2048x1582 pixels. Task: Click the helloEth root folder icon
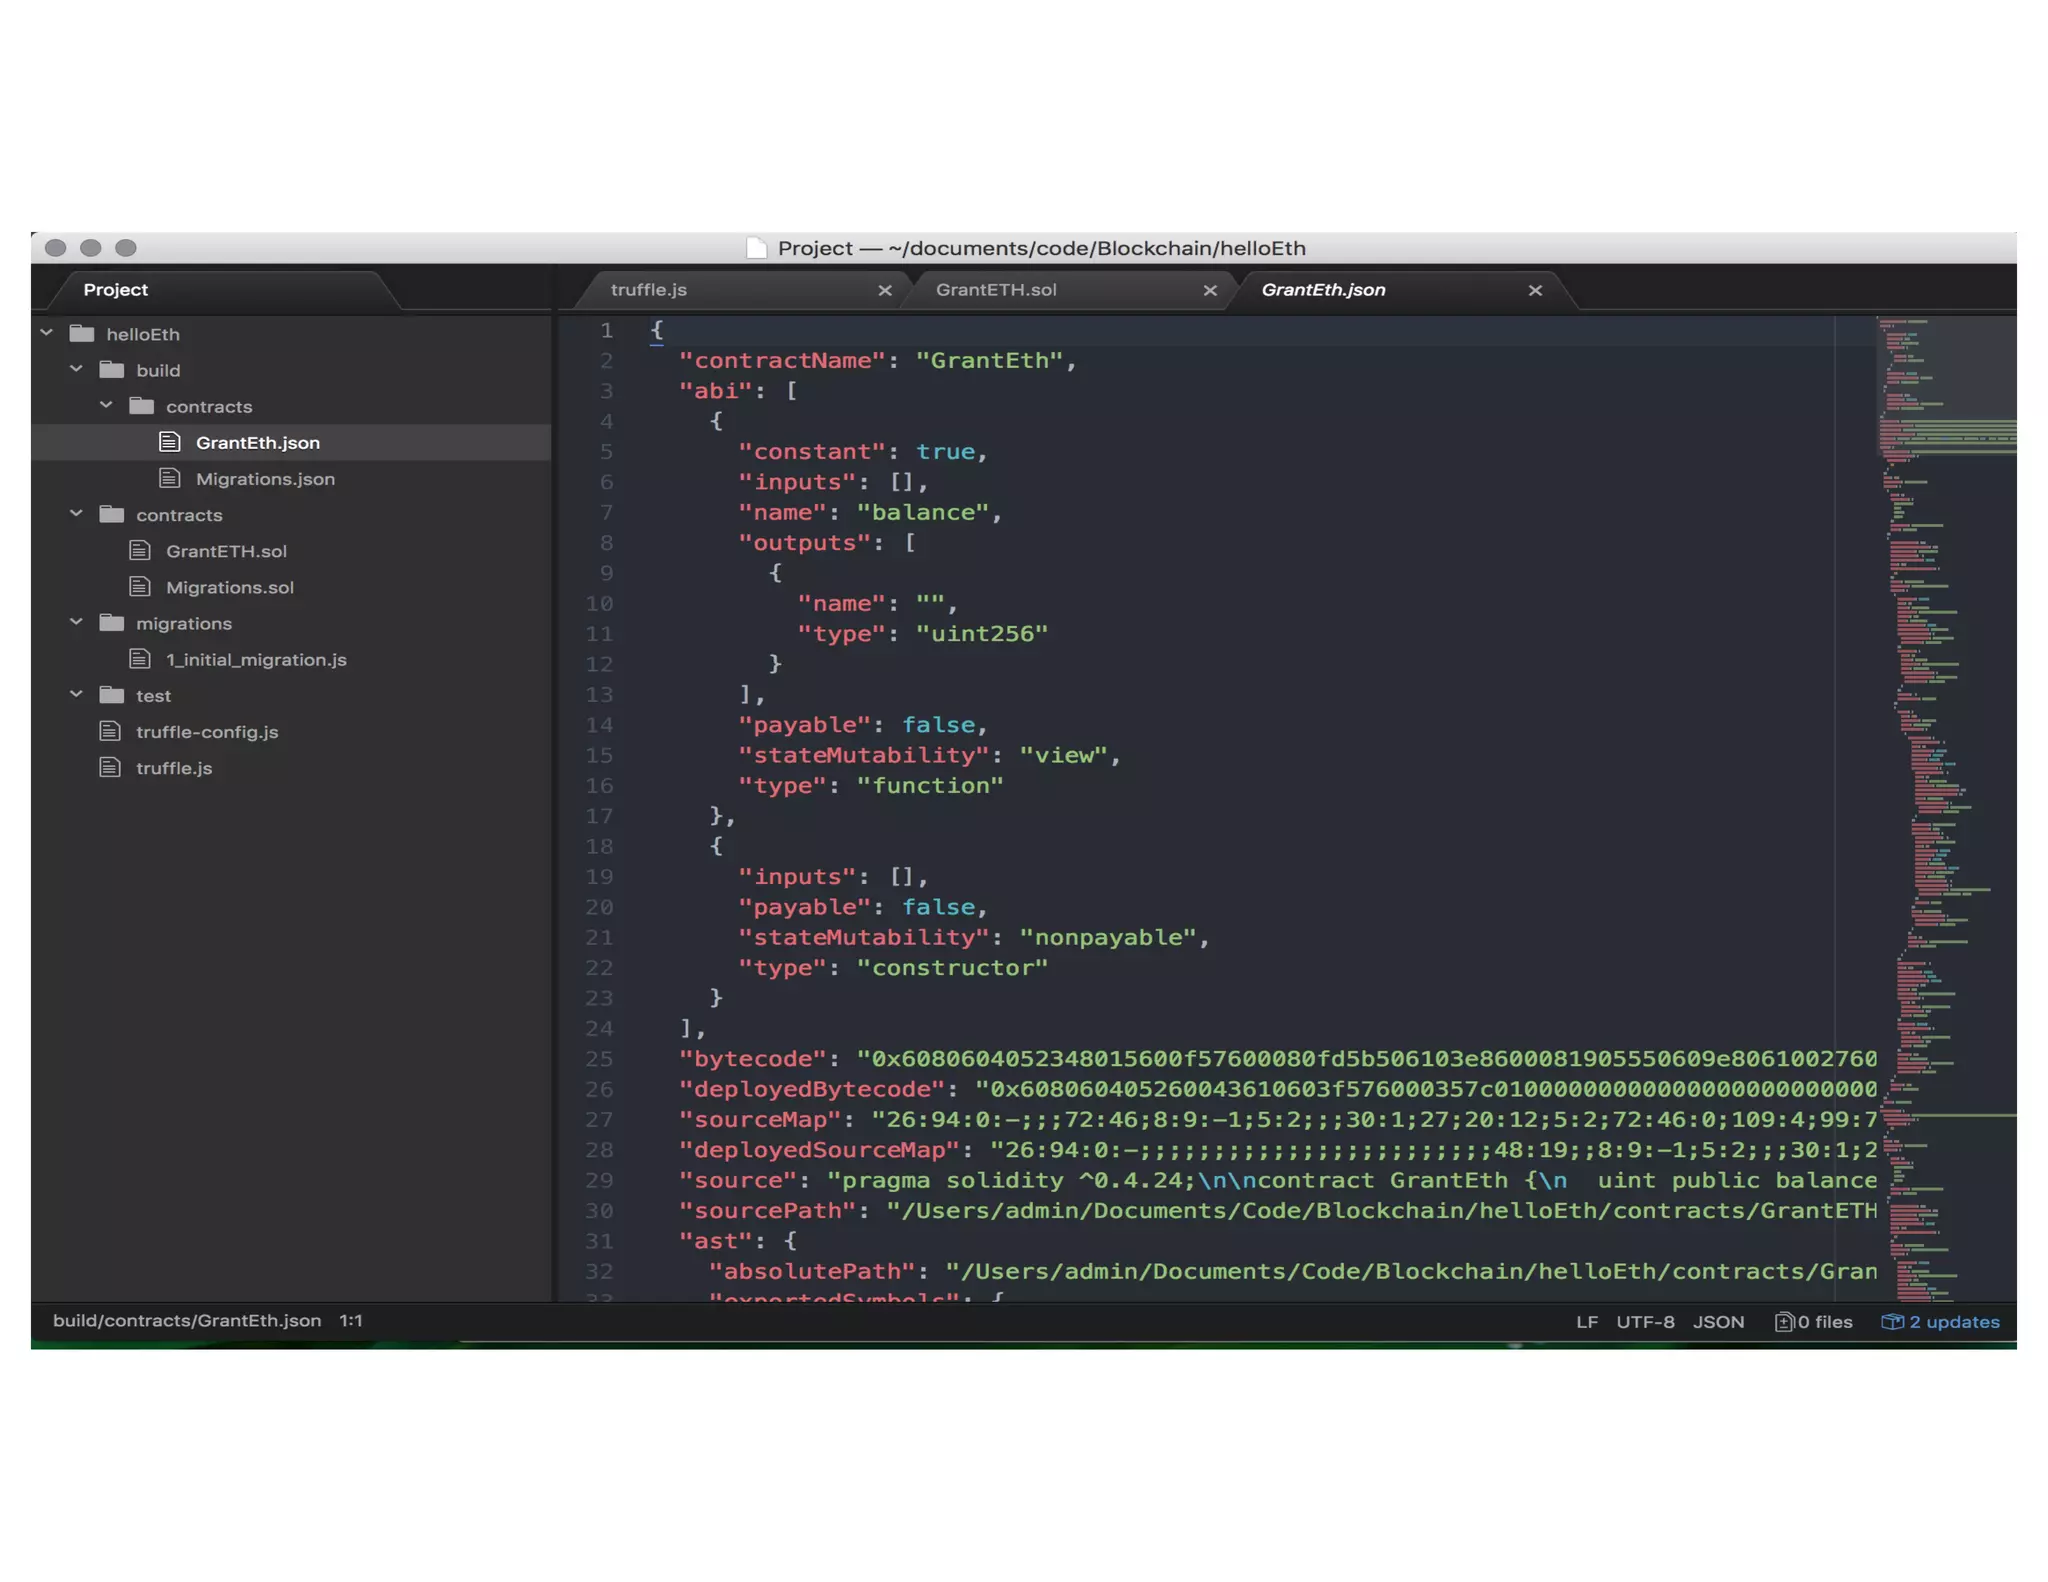(x=82, y=334)
